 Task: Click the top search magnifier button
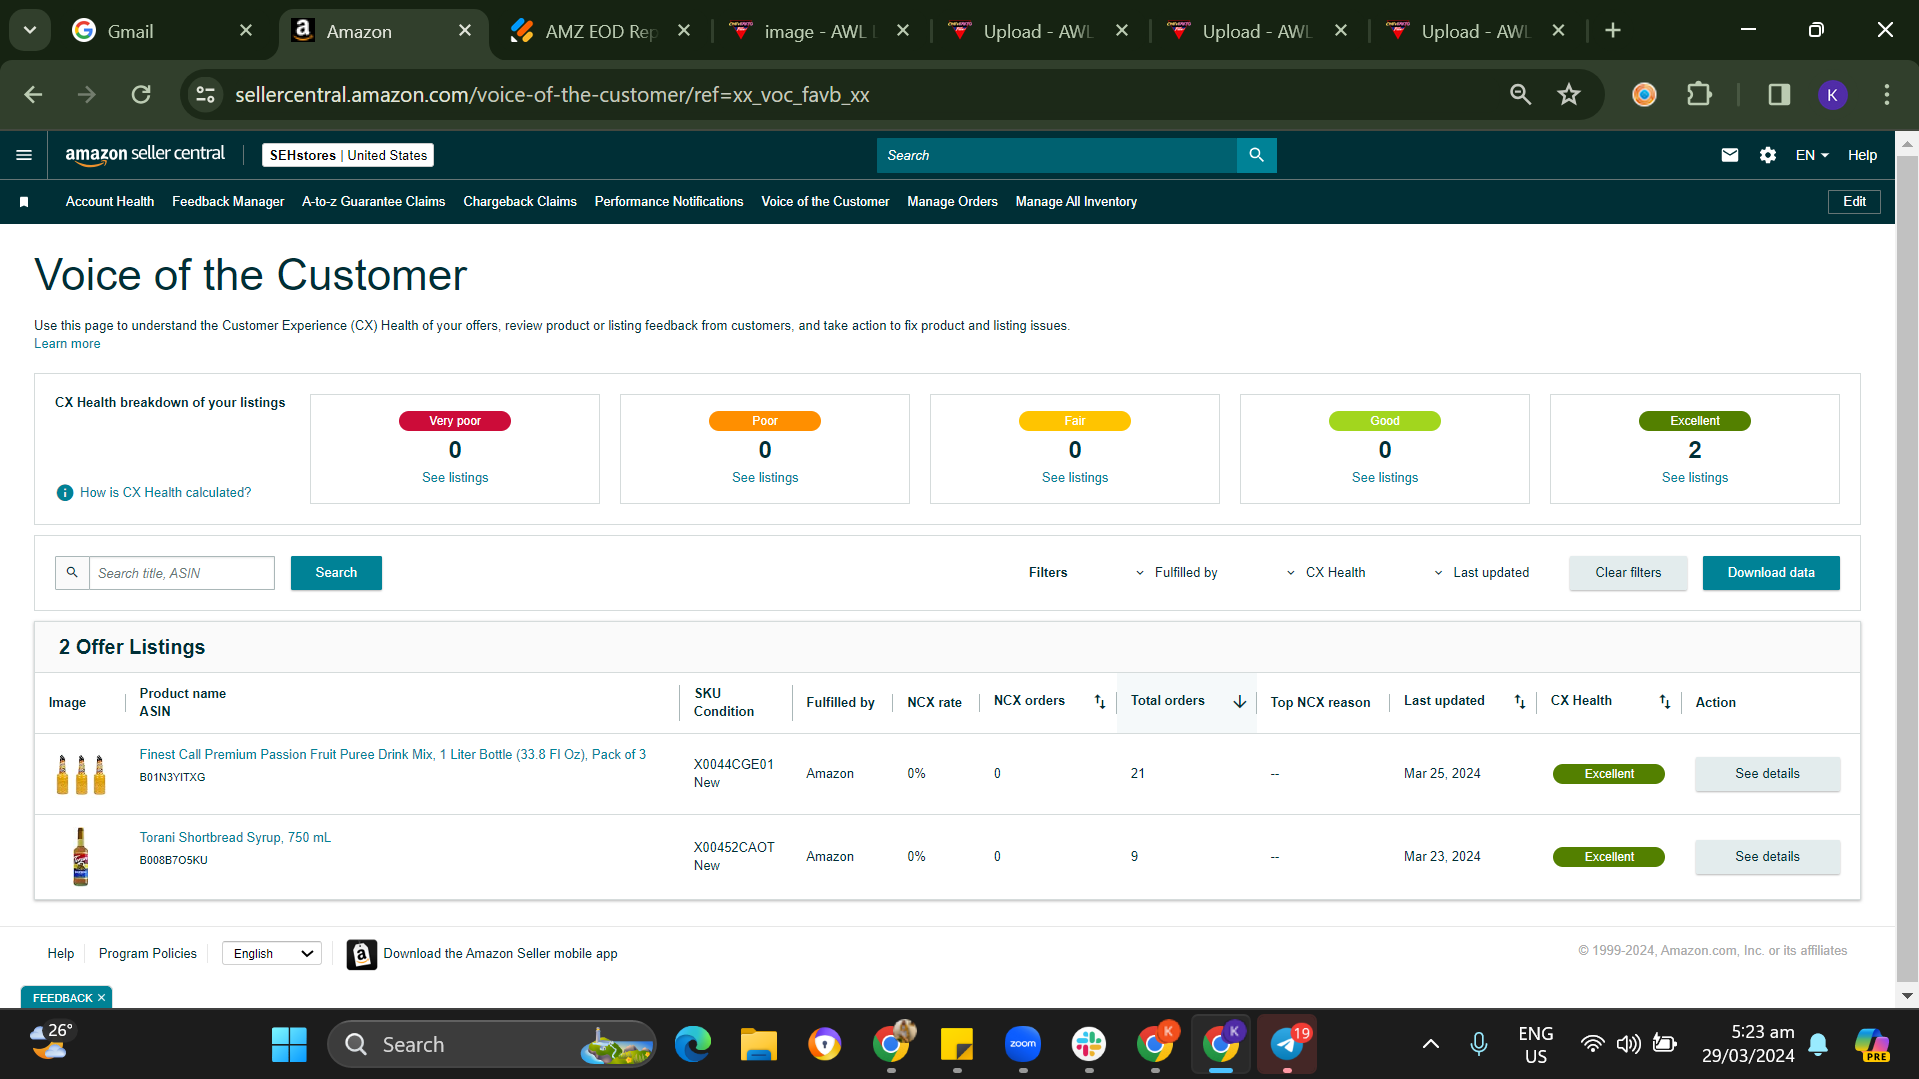pos(1256,155)
